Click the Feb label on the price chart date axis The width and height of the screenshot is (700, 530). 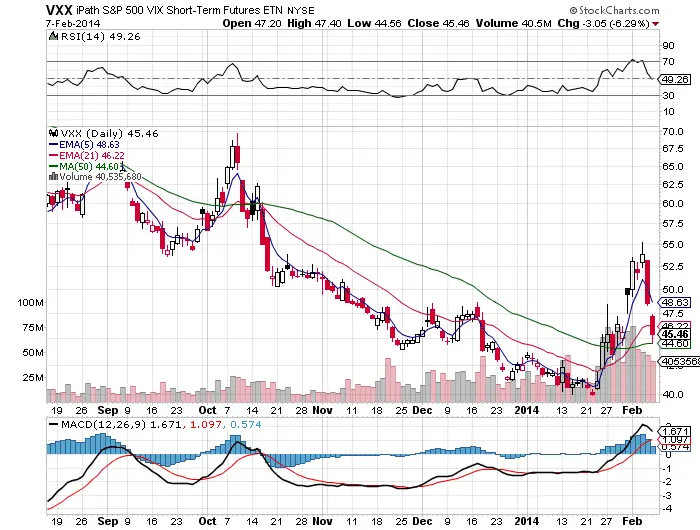click(632, 410)
